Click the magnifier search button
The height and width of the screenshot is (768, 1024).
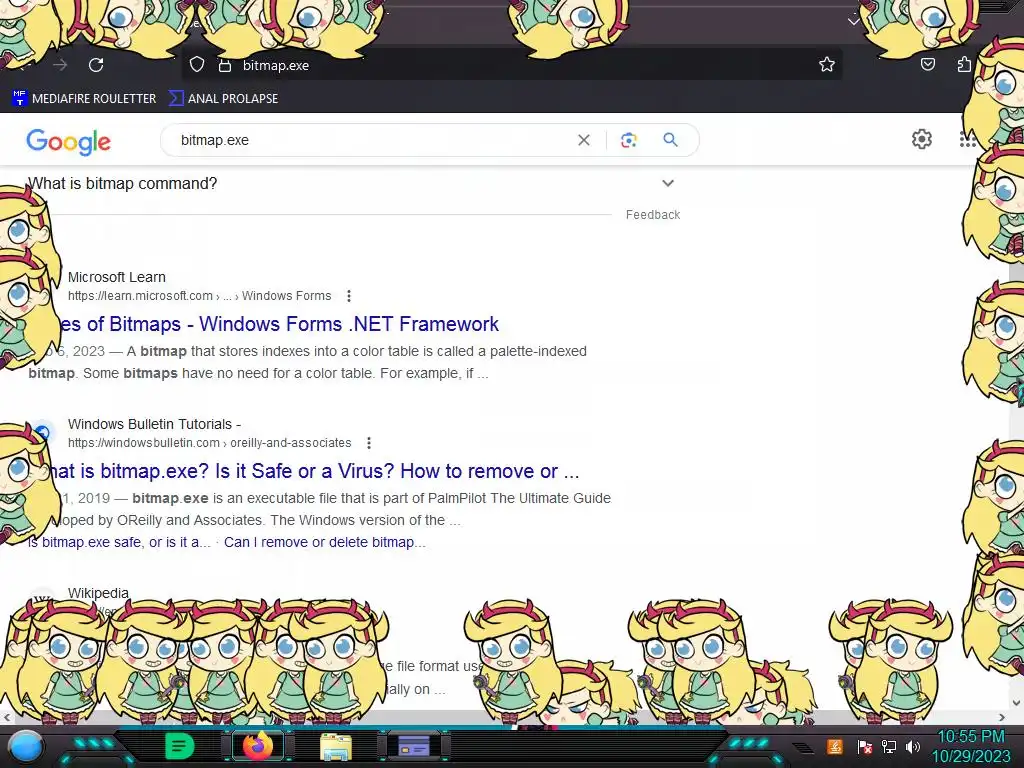tap(670, 140)
